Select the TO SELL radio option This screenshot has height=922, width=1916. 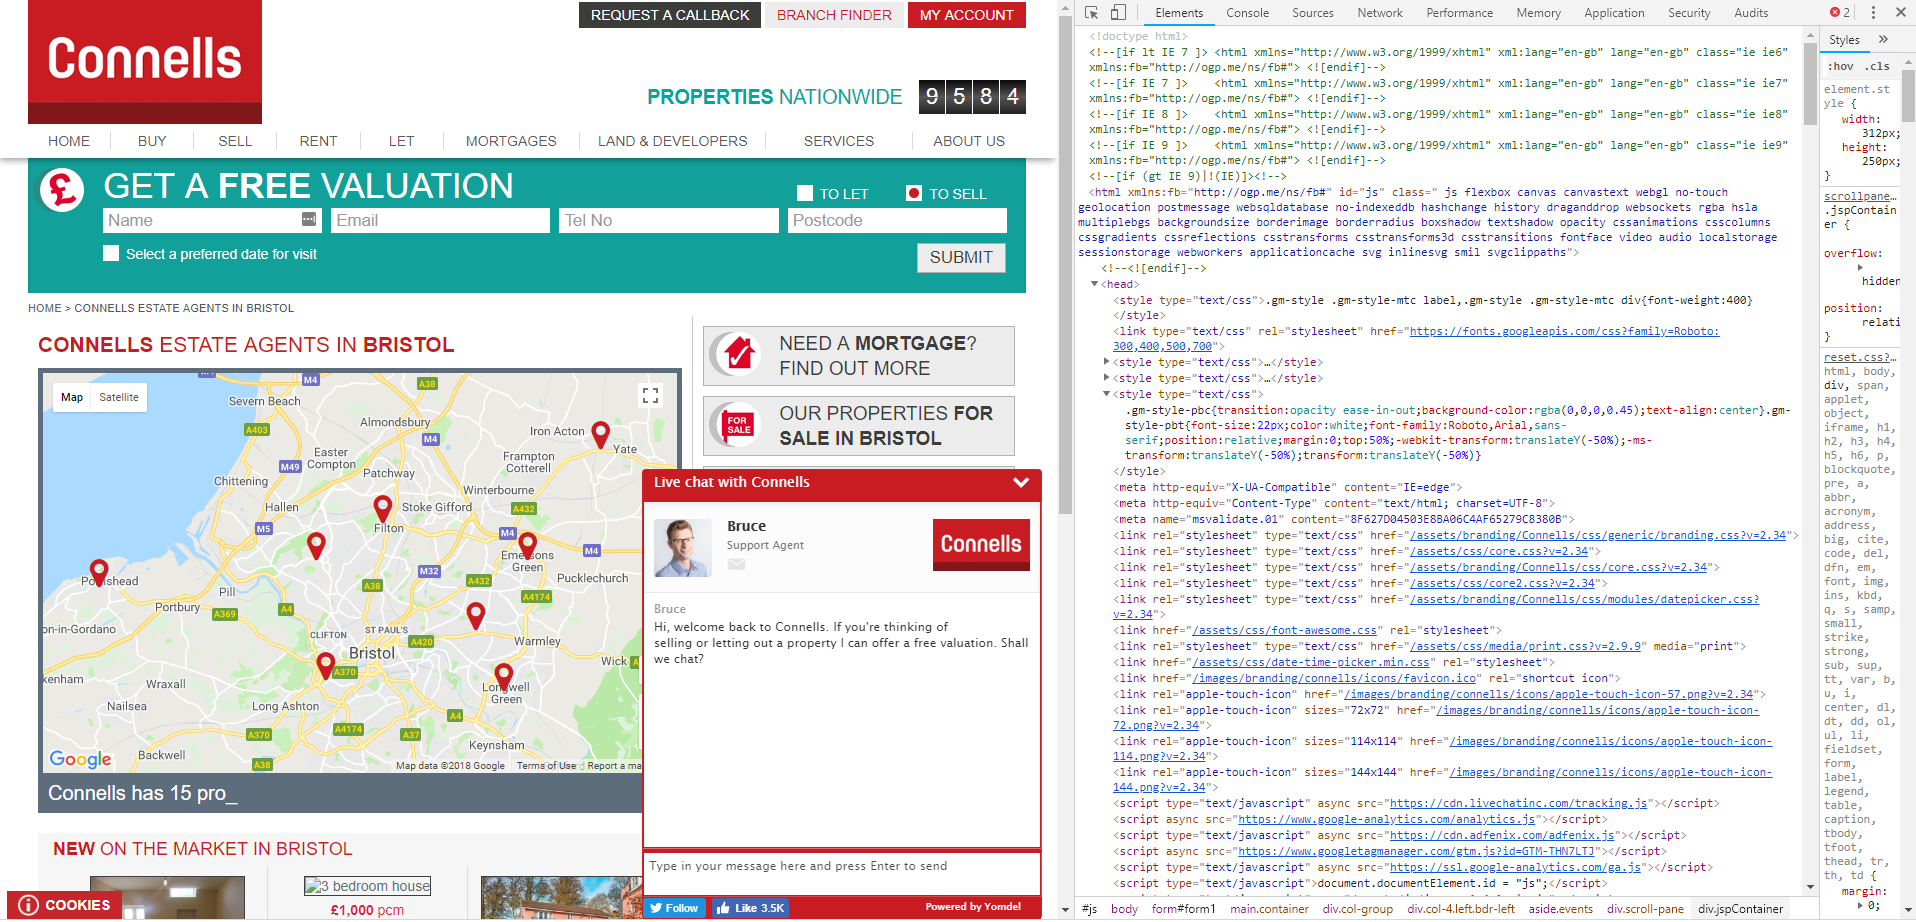[x=913, y=193]
